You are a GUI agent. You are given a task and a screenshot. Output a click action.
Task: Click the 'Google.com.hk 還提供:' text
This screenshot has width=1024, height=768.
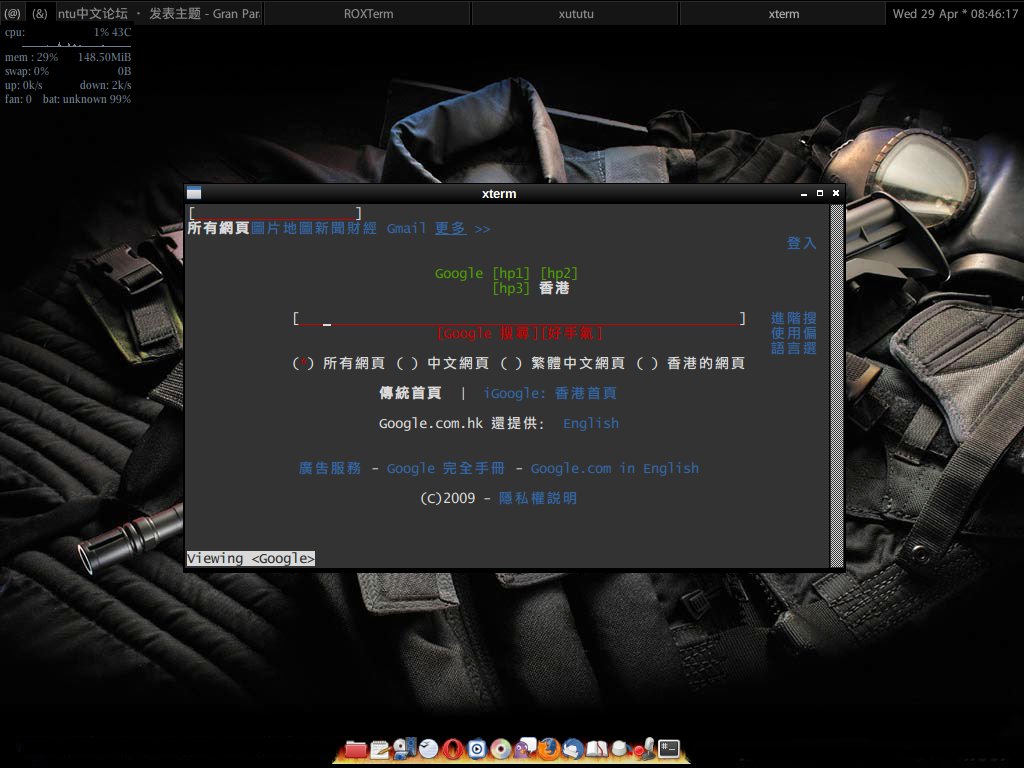point(462,423)
